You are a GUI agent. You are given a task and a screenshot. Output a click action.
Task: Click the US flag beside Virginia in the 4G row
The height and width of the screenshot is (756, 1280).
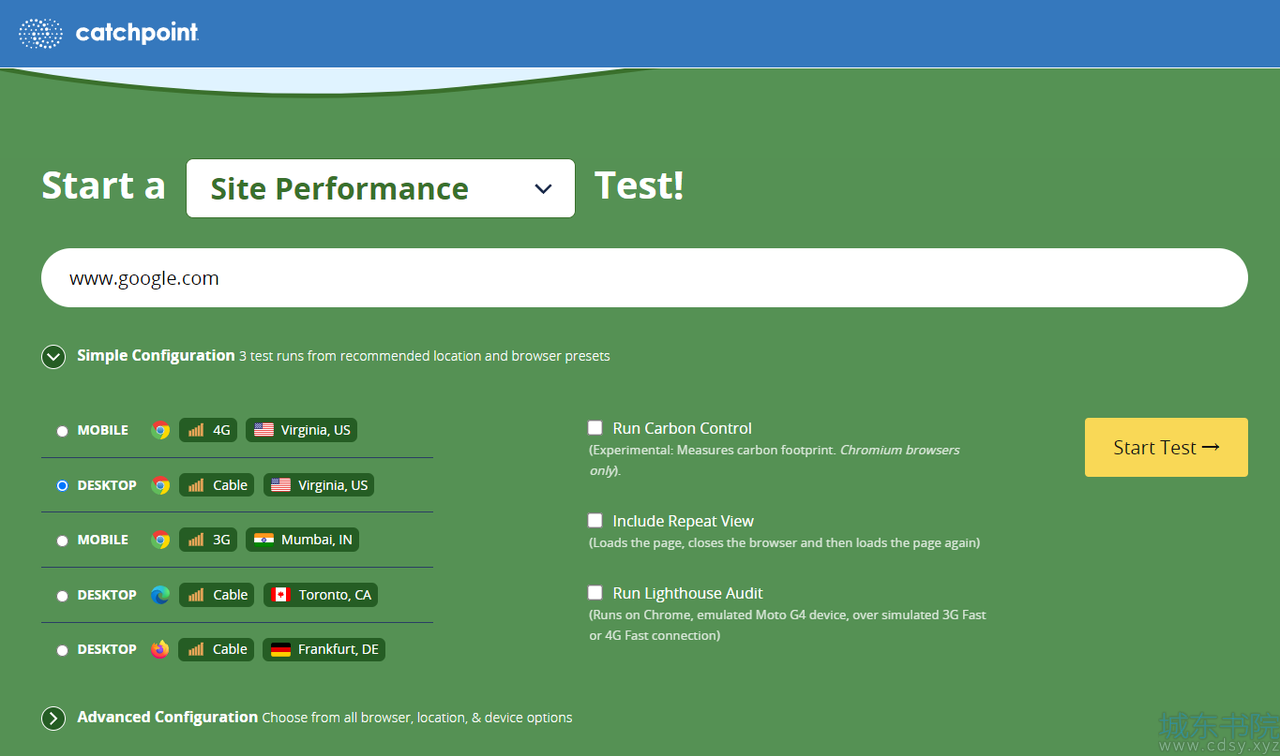(x=264, y=430)
